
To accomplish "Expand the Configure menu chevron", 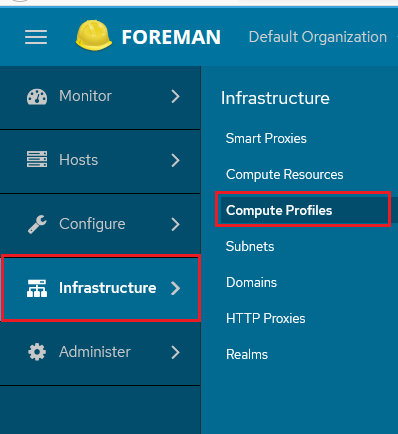I will (x=175, y=224).
